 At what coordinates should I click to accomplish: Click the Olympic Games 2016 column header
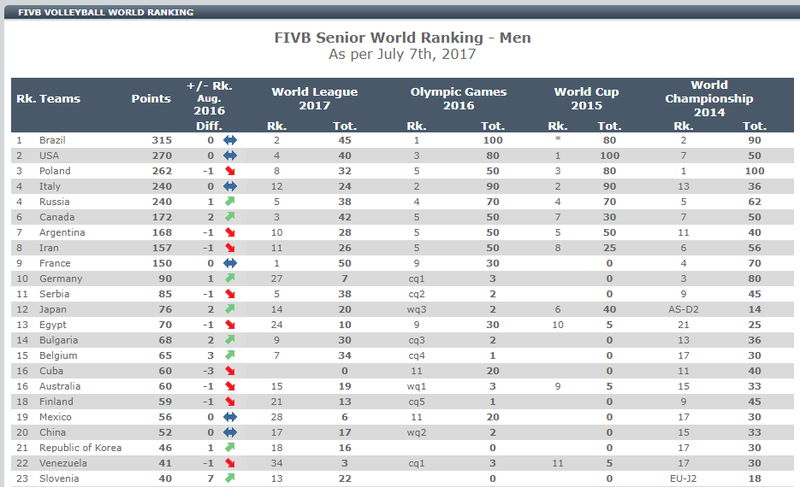point(458,98)
